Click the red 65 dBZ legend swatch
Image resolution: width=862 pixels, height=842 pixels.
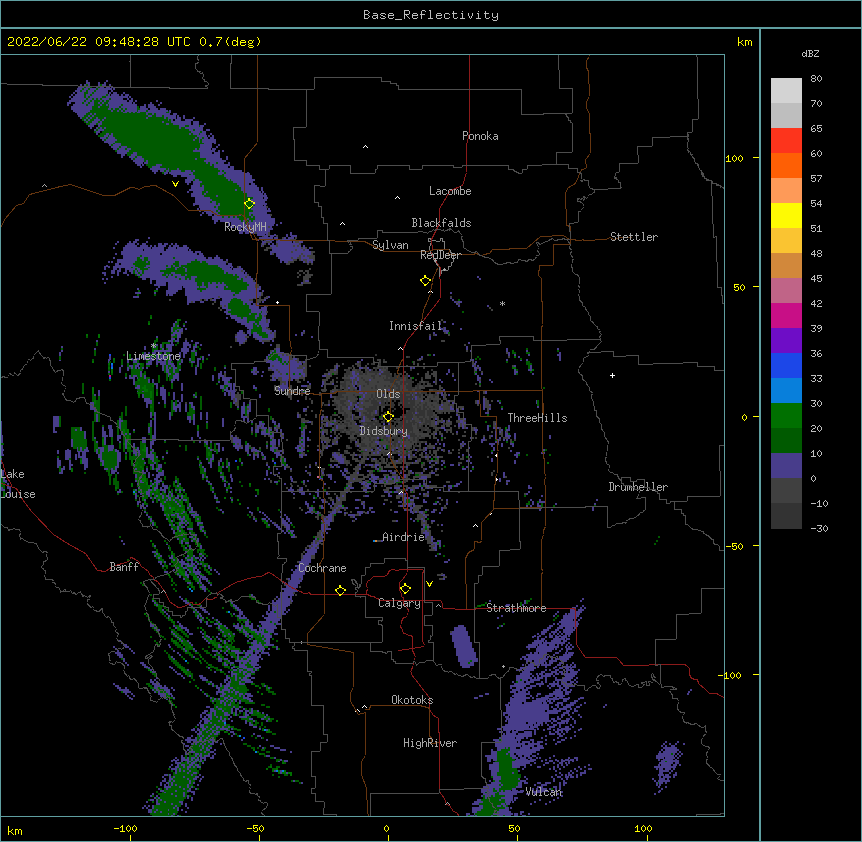786,140
